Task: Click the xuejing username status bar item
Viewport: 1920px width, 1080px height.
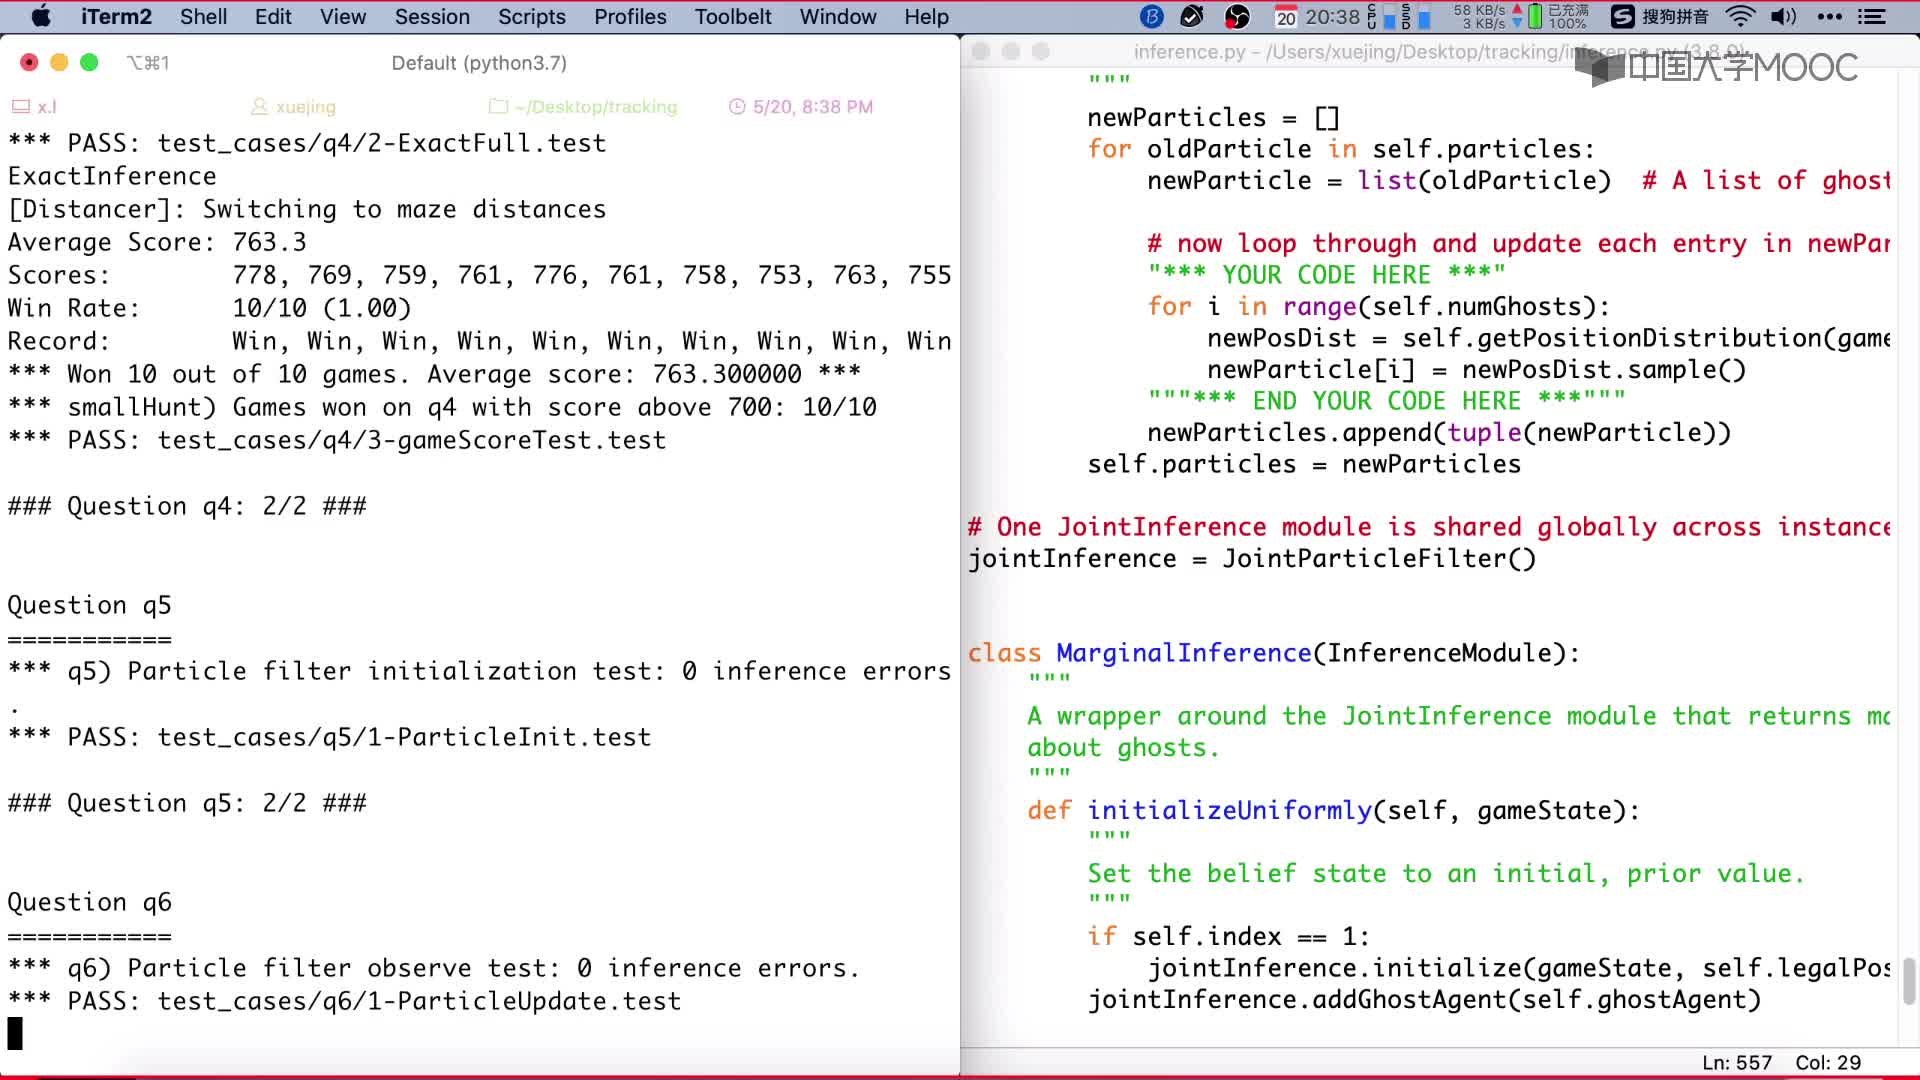Action: click(293, 106)
